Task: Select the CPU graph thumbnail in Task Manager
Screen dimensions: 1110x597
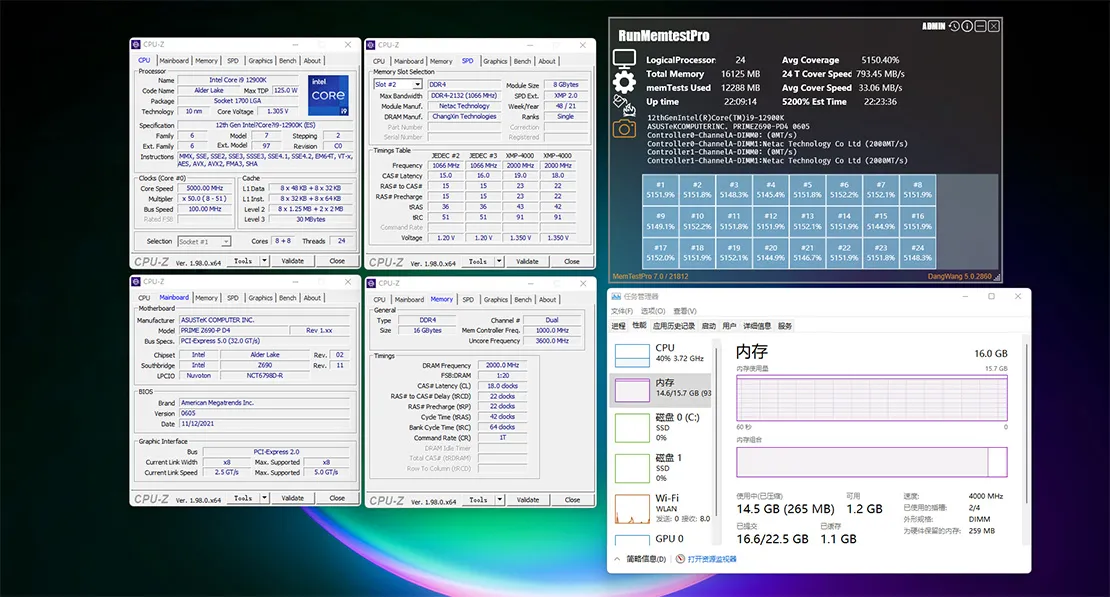Action: [x=632, y=356]
